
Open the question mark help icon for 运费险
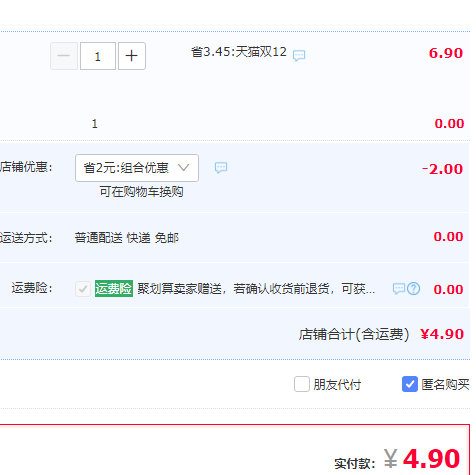[x=414, y=288]
